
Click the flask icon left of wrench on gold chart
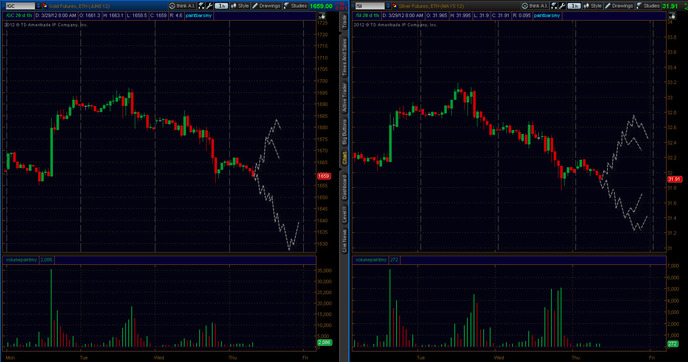point(201,6)
